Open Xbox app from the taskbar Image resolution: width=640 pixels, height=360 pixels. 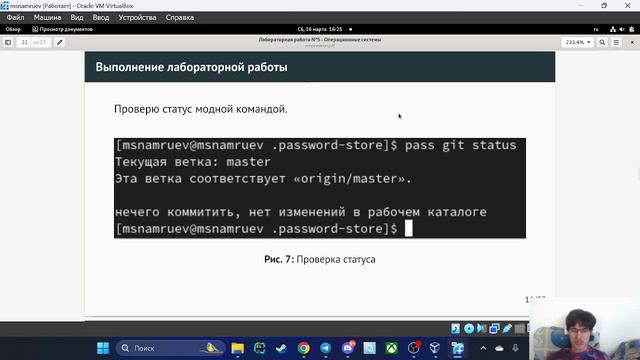392,348
